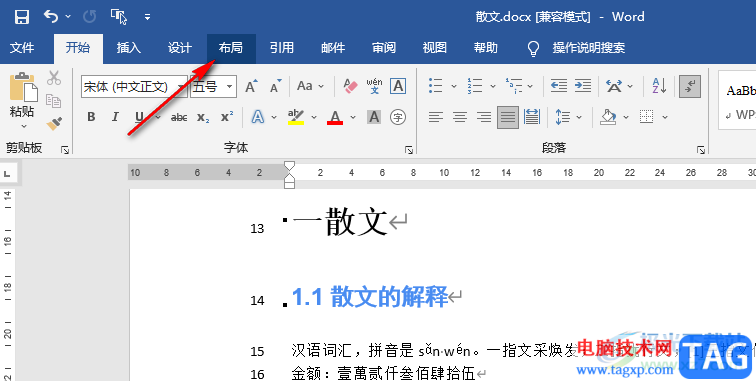756x381 pixels.
Task: Toggle strikethrough abc formatting
Action: click(x=179, y=117)
